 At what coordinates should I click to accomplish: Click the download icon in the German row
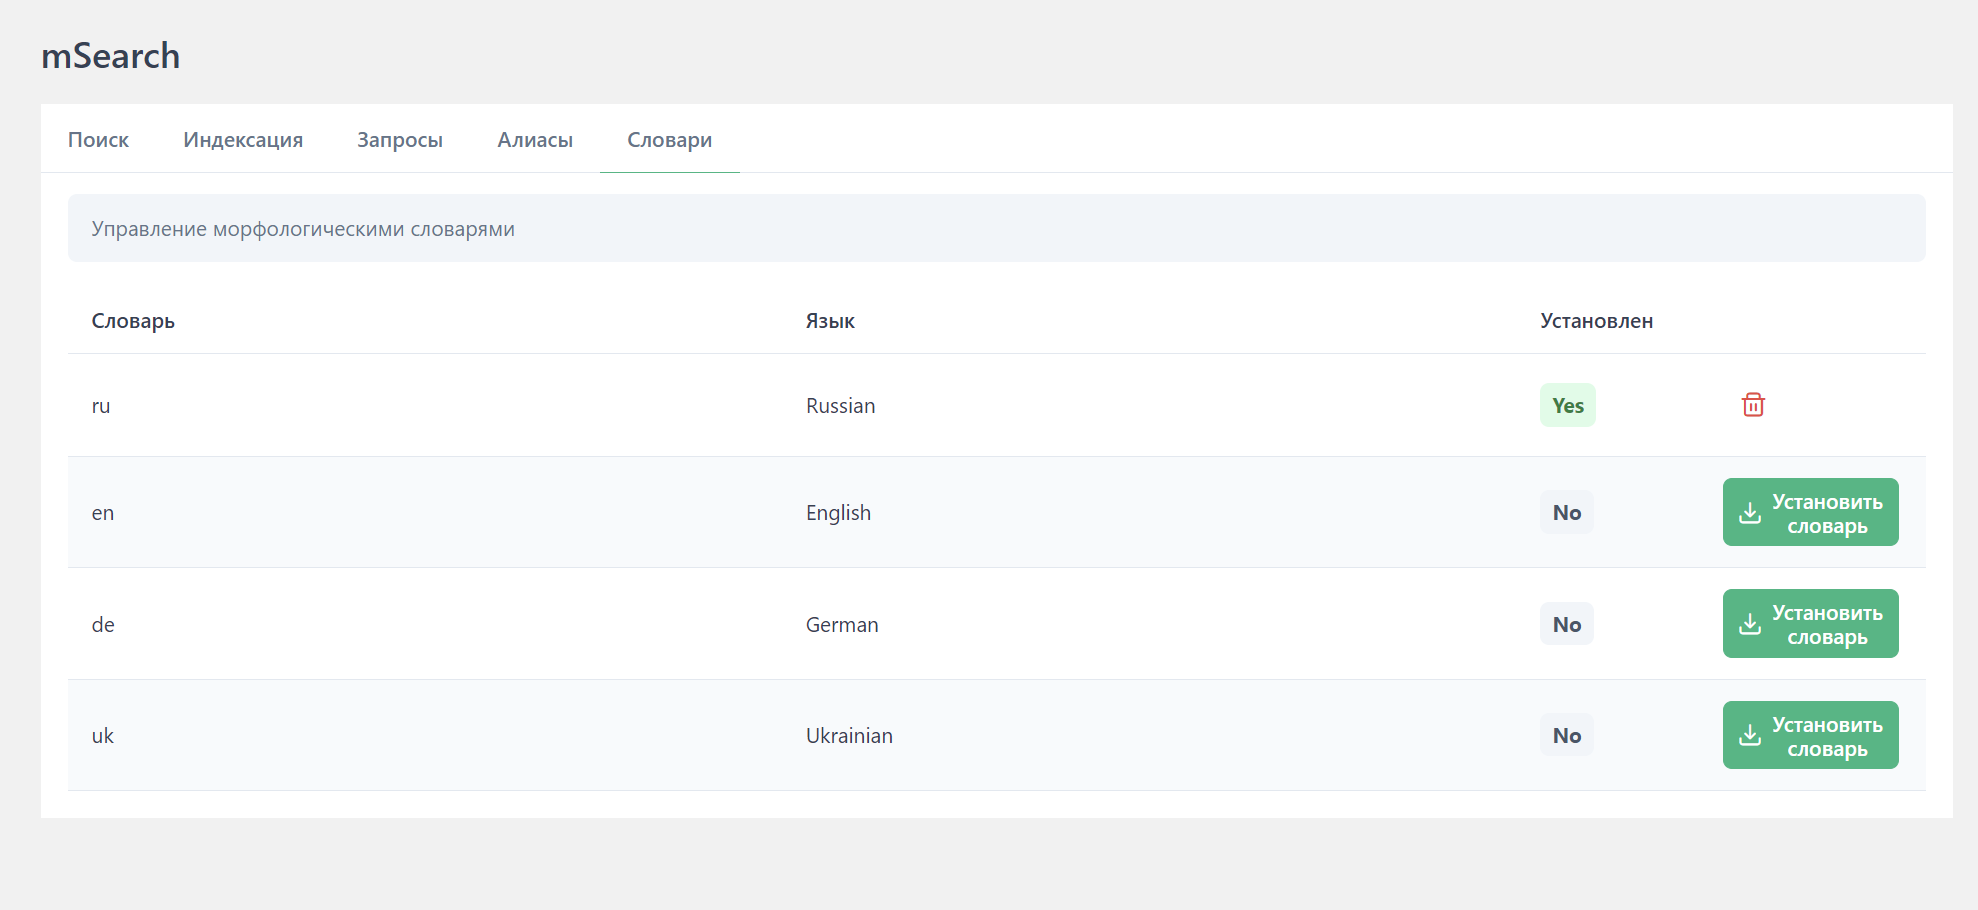[x=1750, y=624]
